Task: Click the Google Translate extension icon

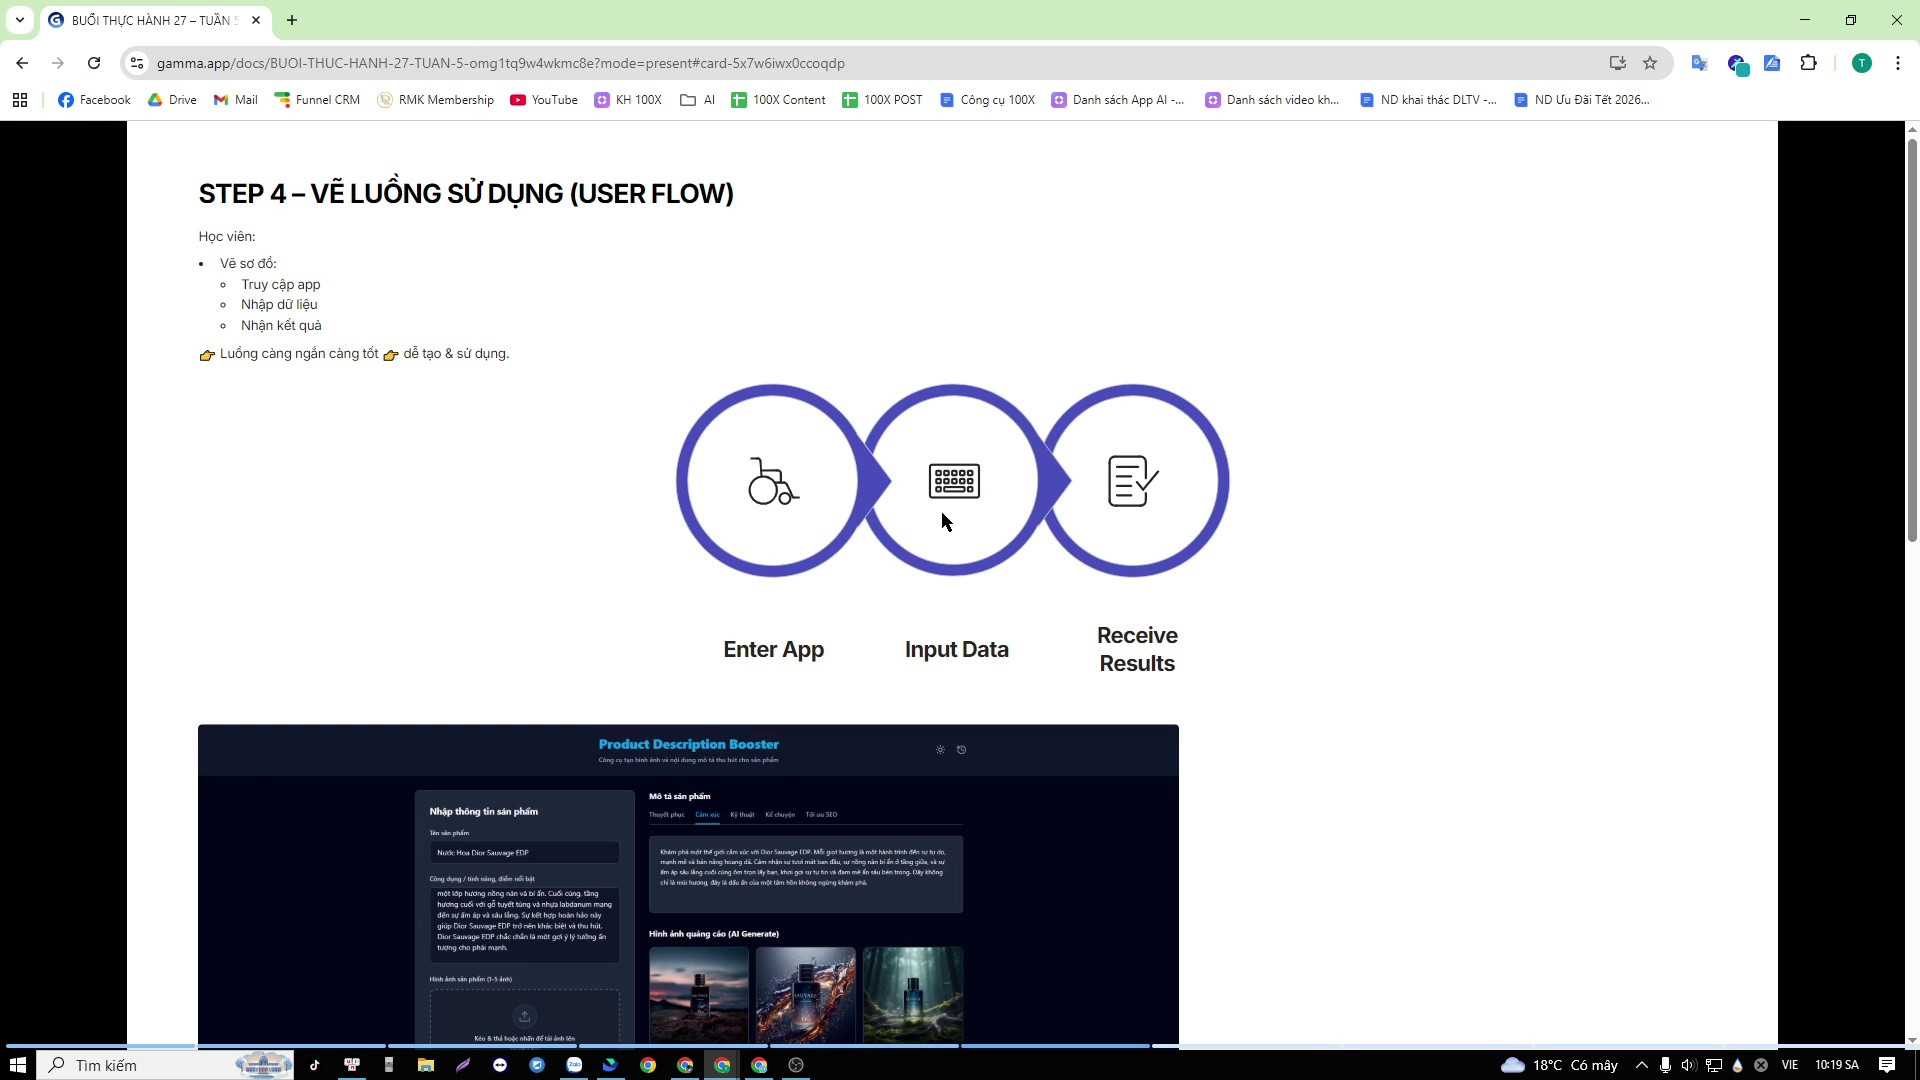Action: [x=1699, y=63]
